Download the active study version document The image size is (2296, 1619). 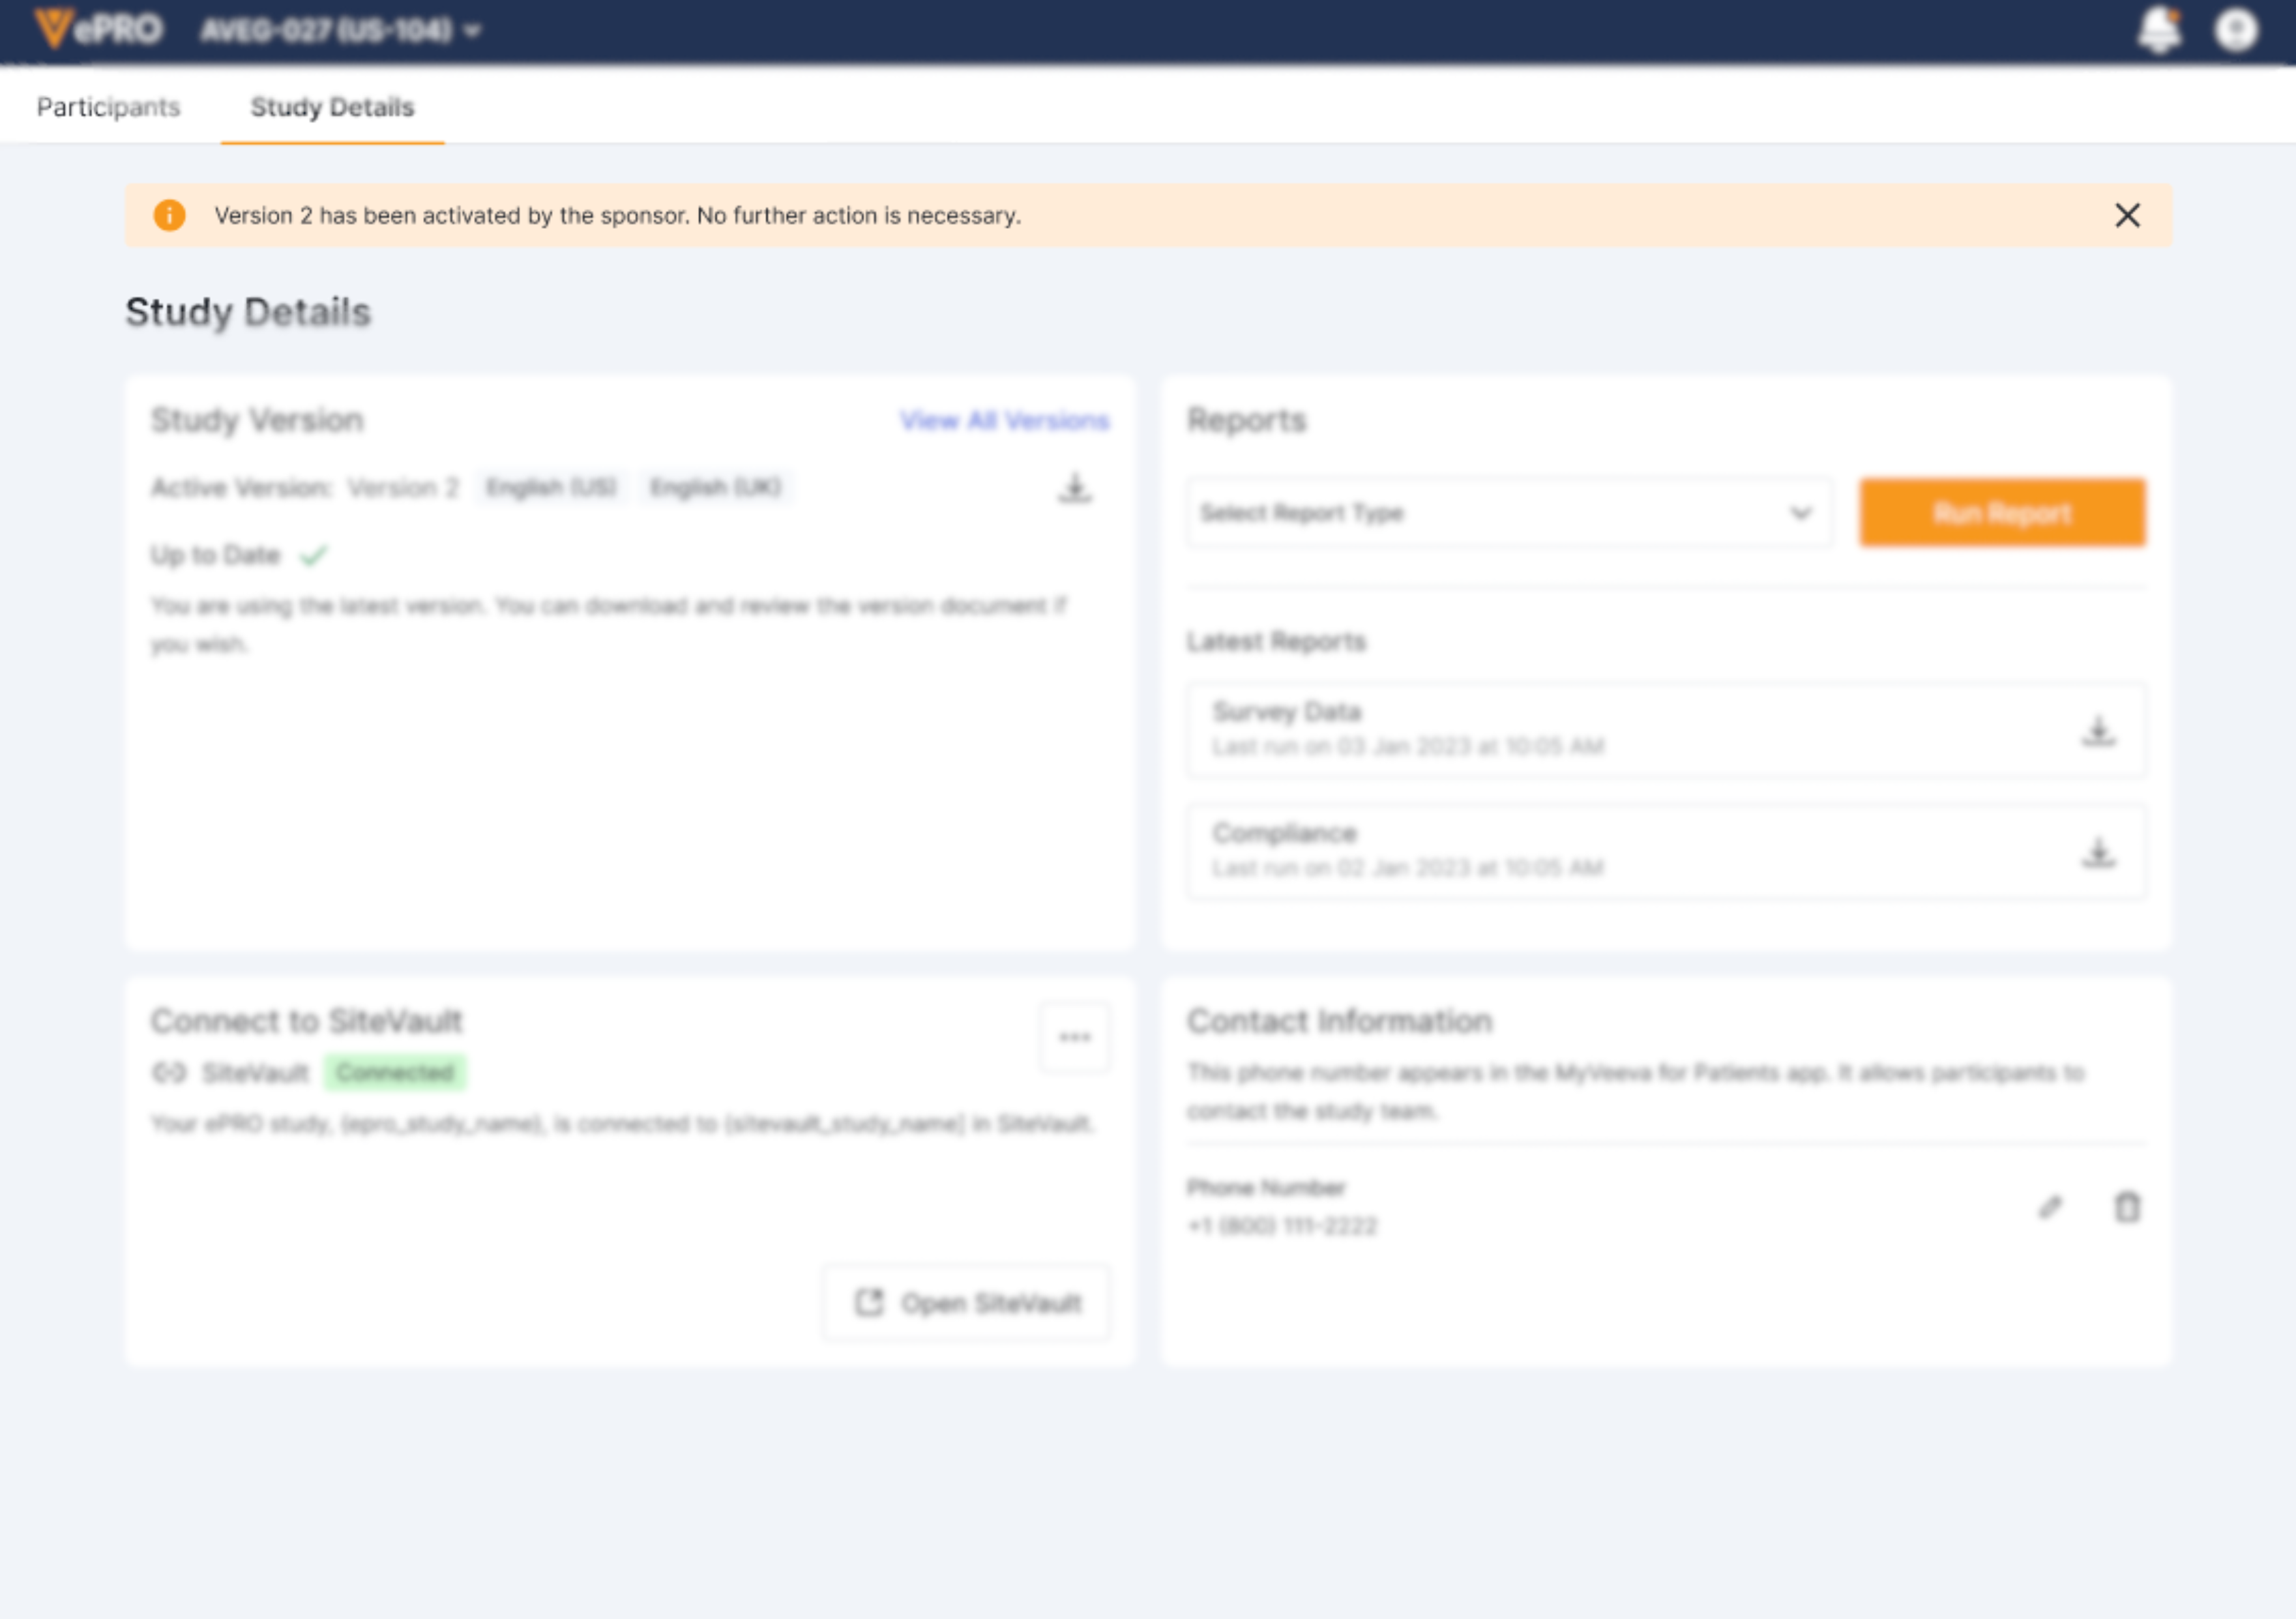pos(1075,488)
